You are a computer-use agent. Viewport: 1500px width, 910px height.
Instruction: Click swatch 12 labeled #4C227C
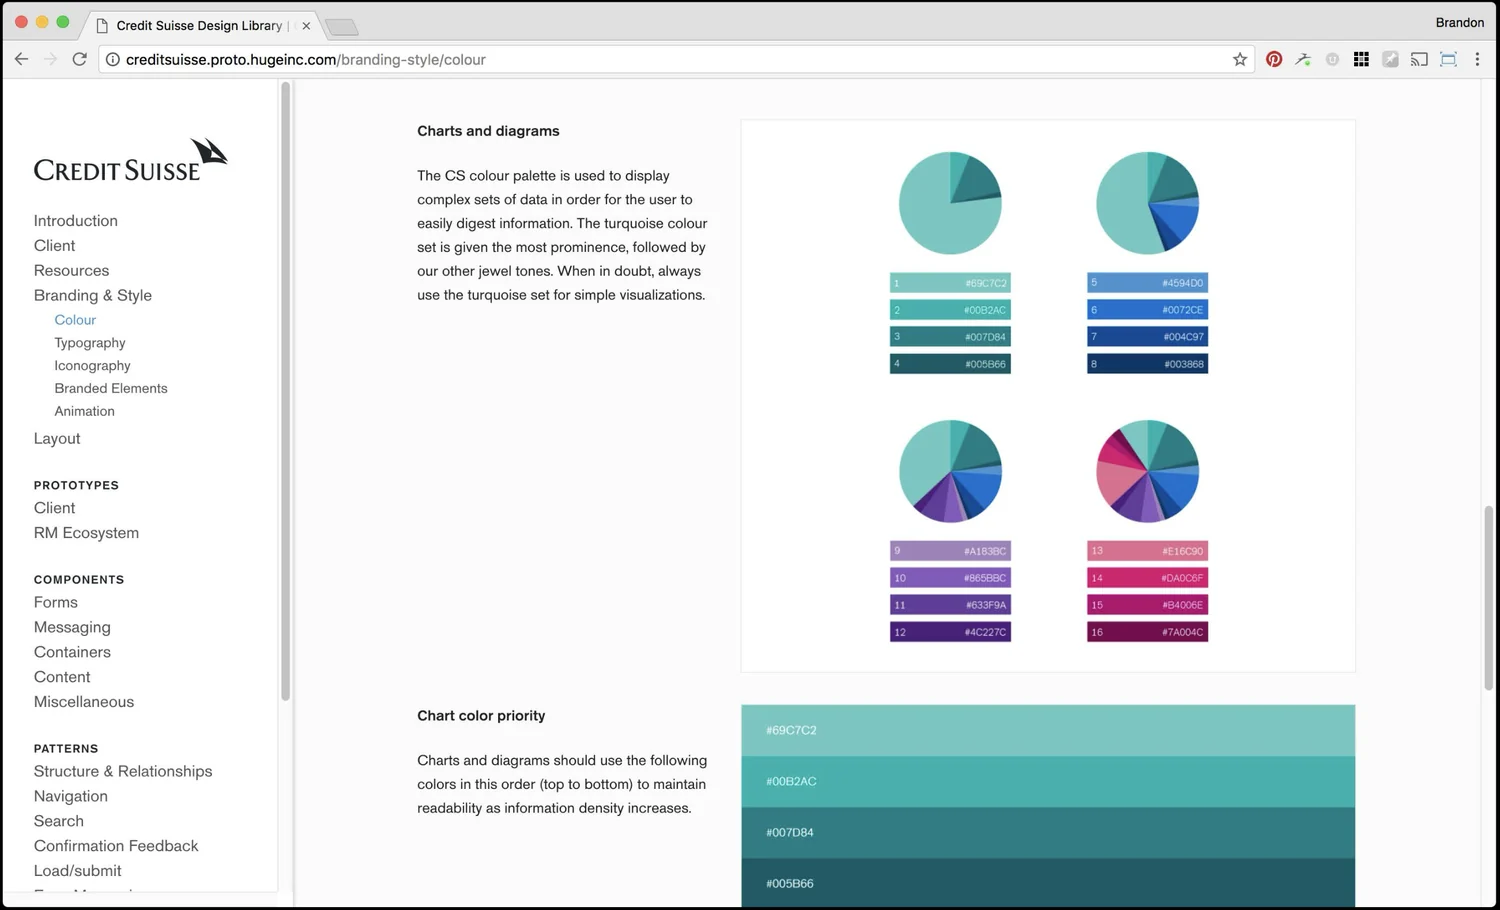coord(950,632)
